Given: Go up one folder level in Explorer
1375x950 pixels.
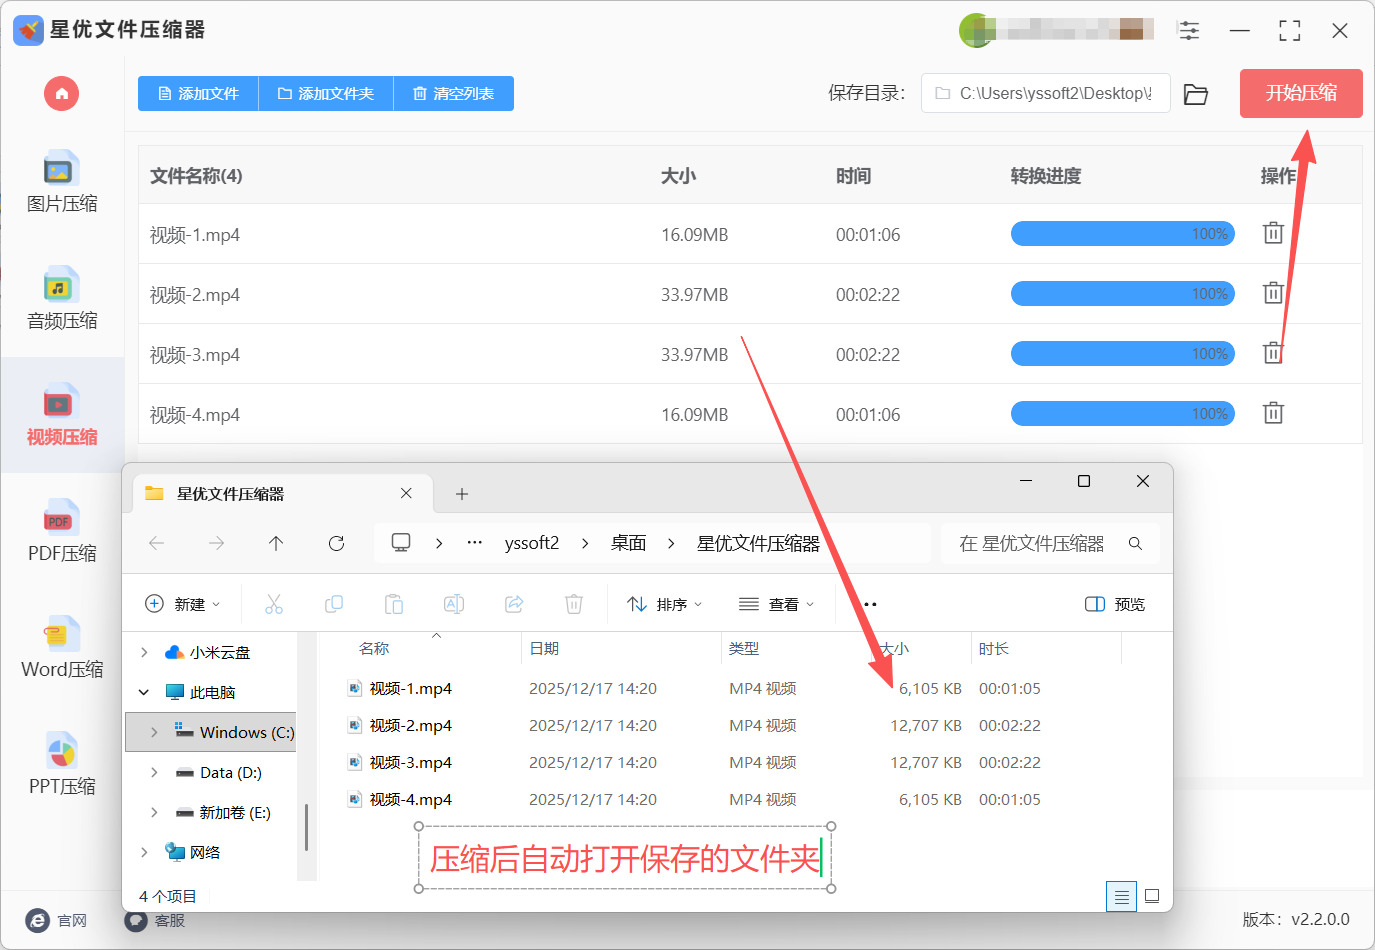Looking at the screenshot, I should click(276, 543).
